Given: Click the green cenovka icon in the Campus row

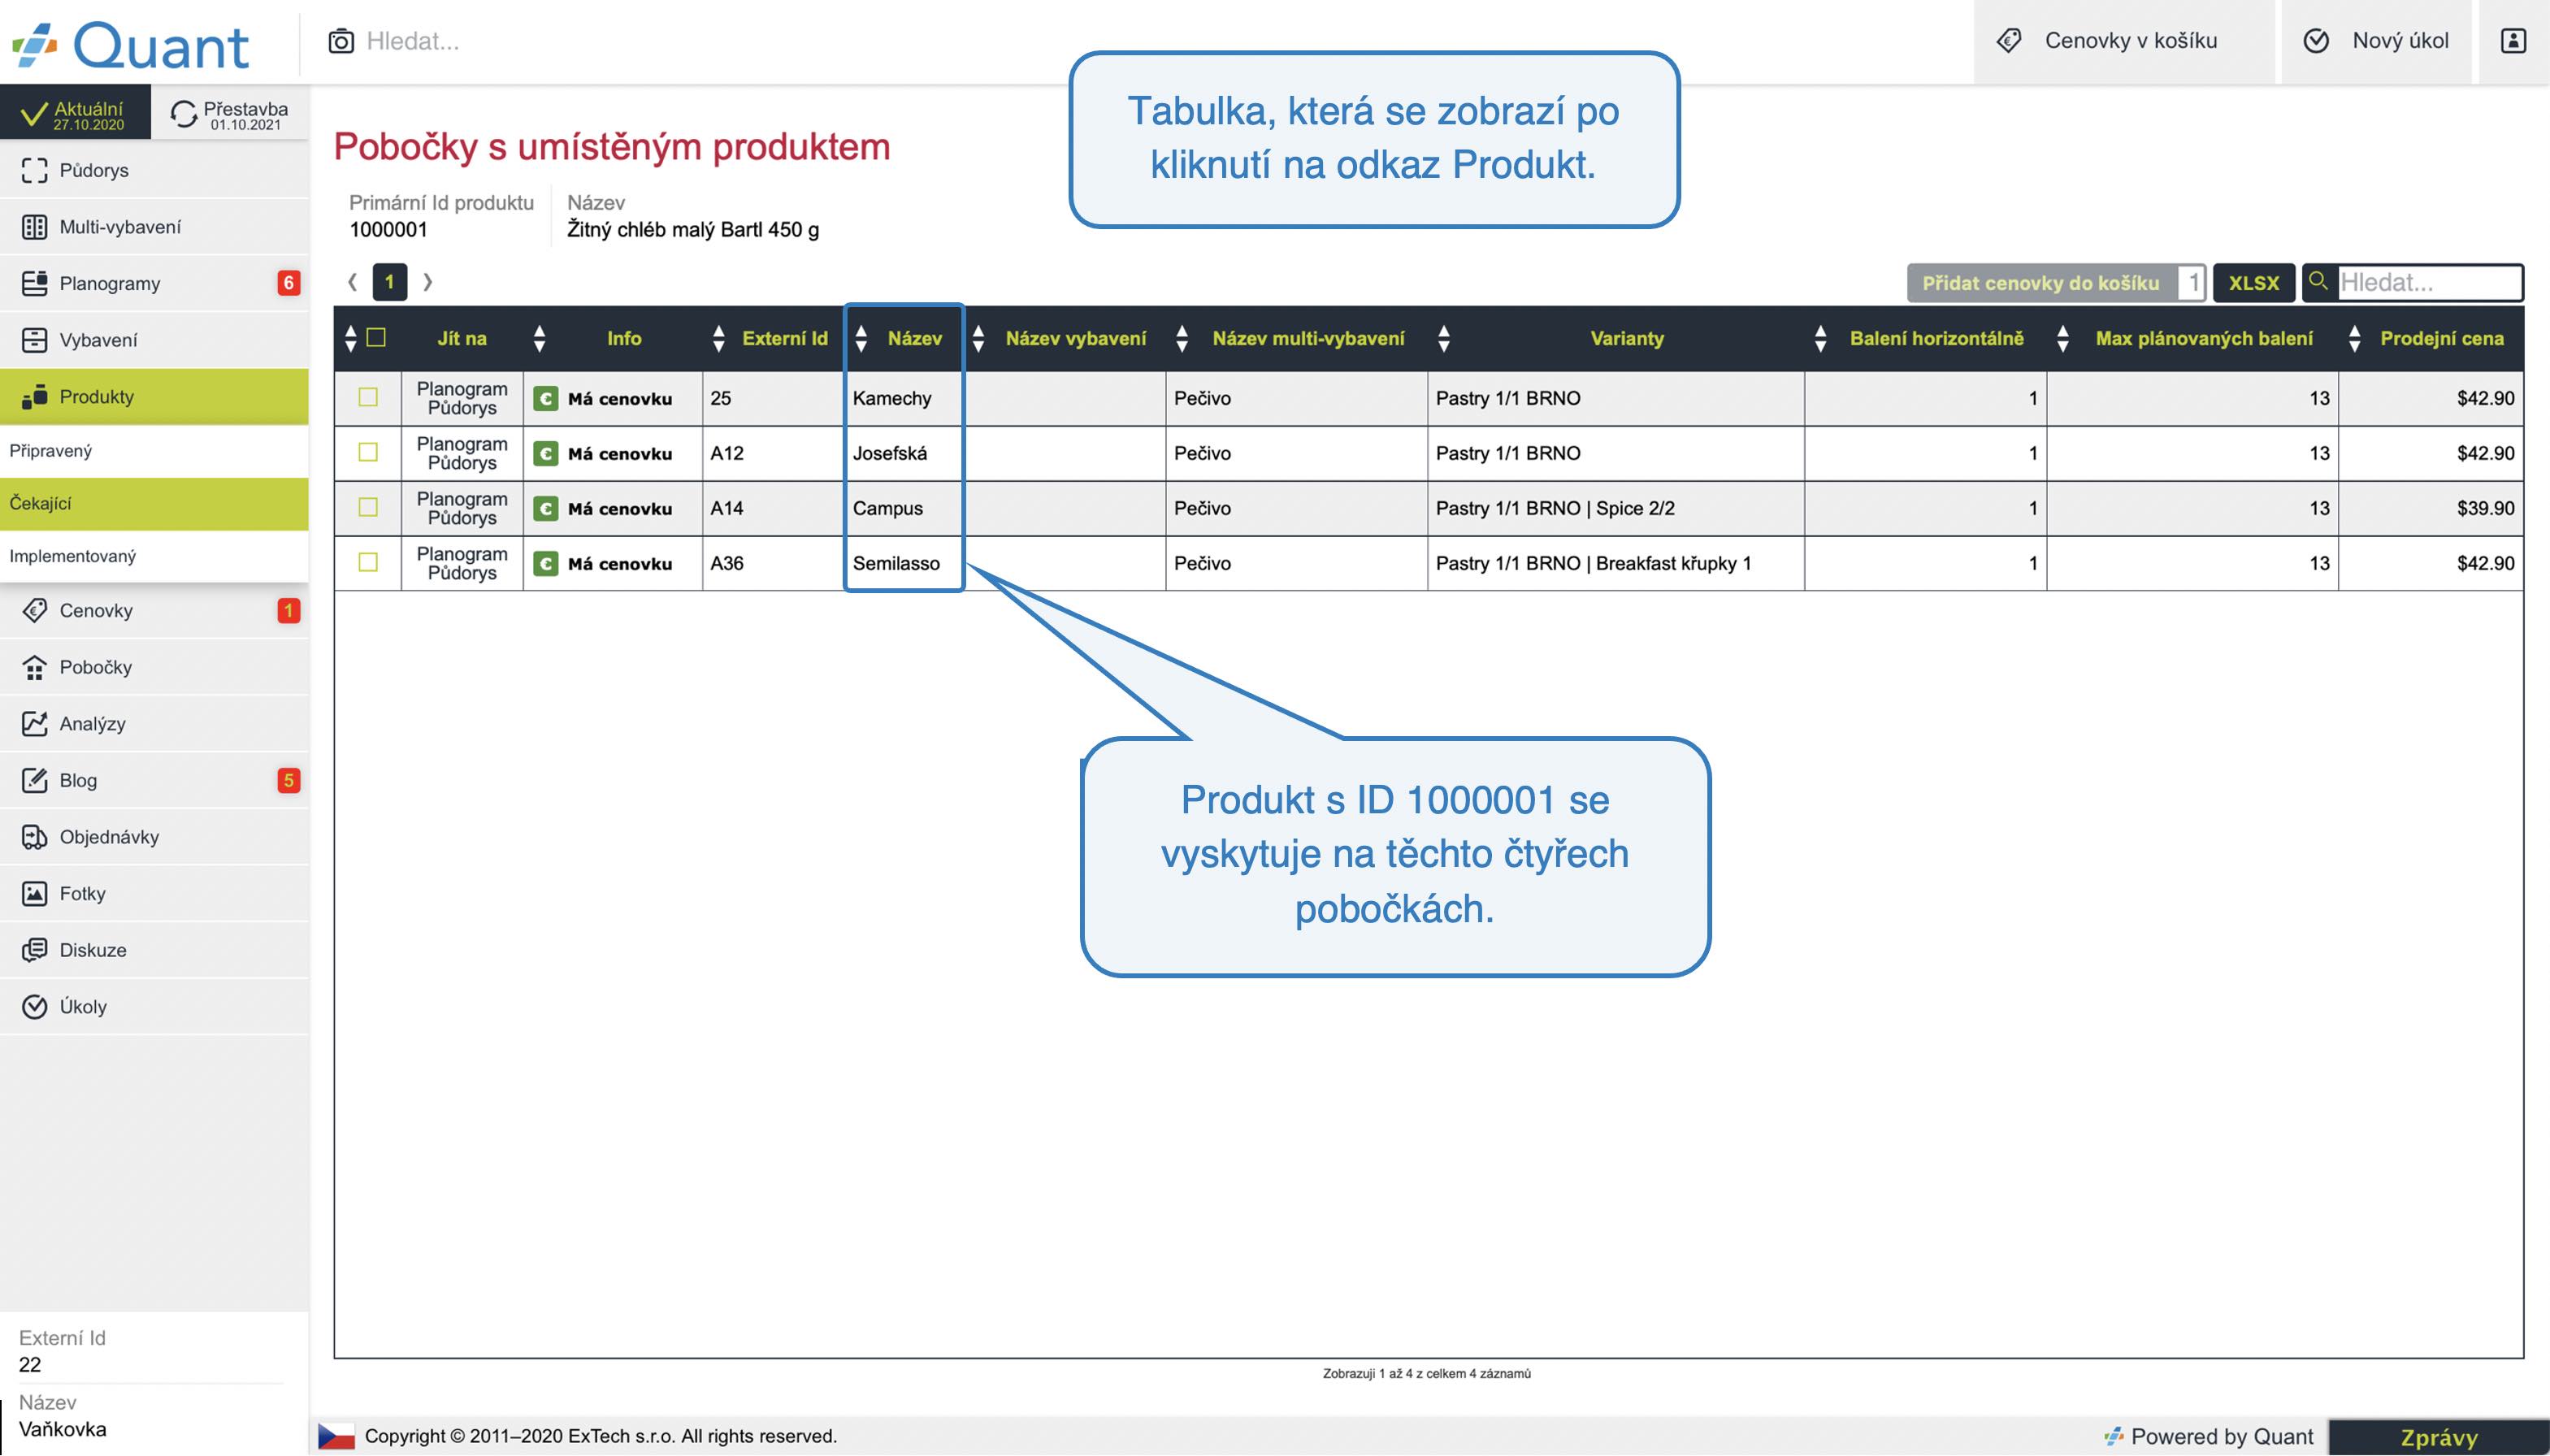Looking at the screenshot, I should (545, 509).
